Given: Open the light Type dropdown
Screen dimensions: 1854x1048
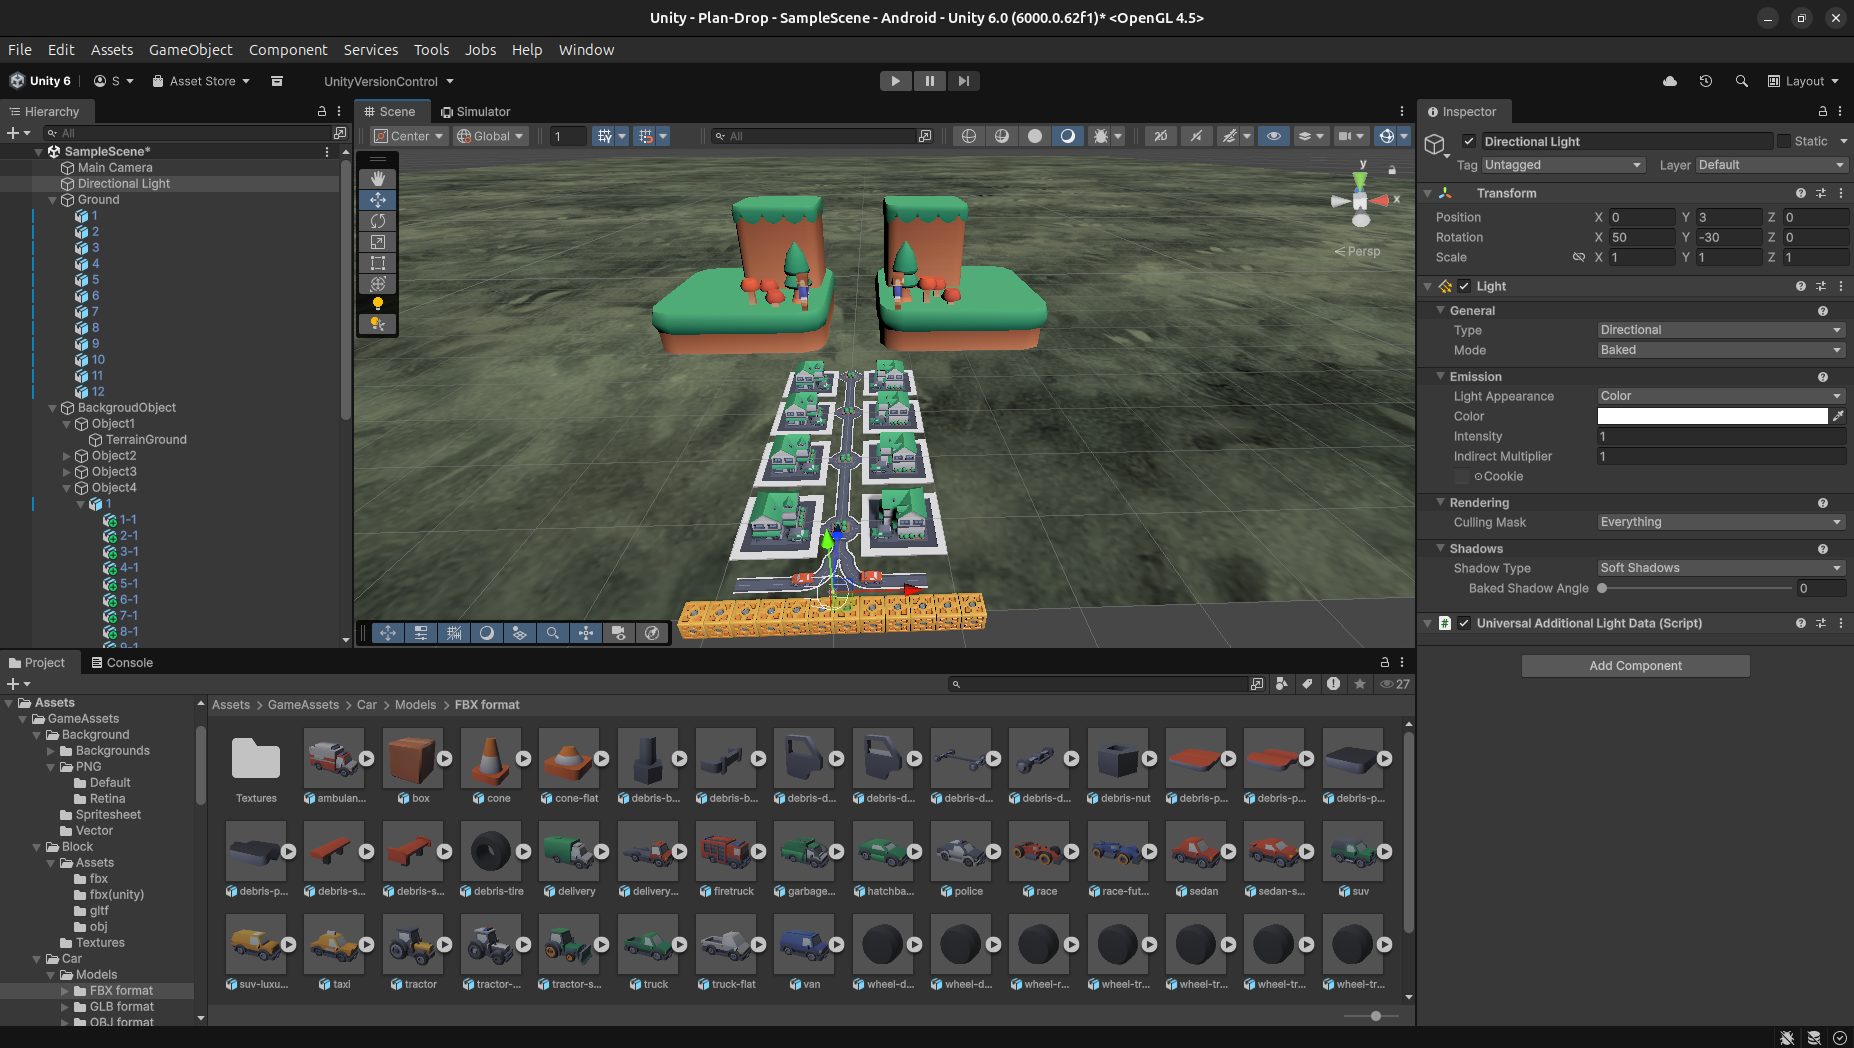Looking at the screenshot, I should pyautogui.click(x=1720, y=330).
